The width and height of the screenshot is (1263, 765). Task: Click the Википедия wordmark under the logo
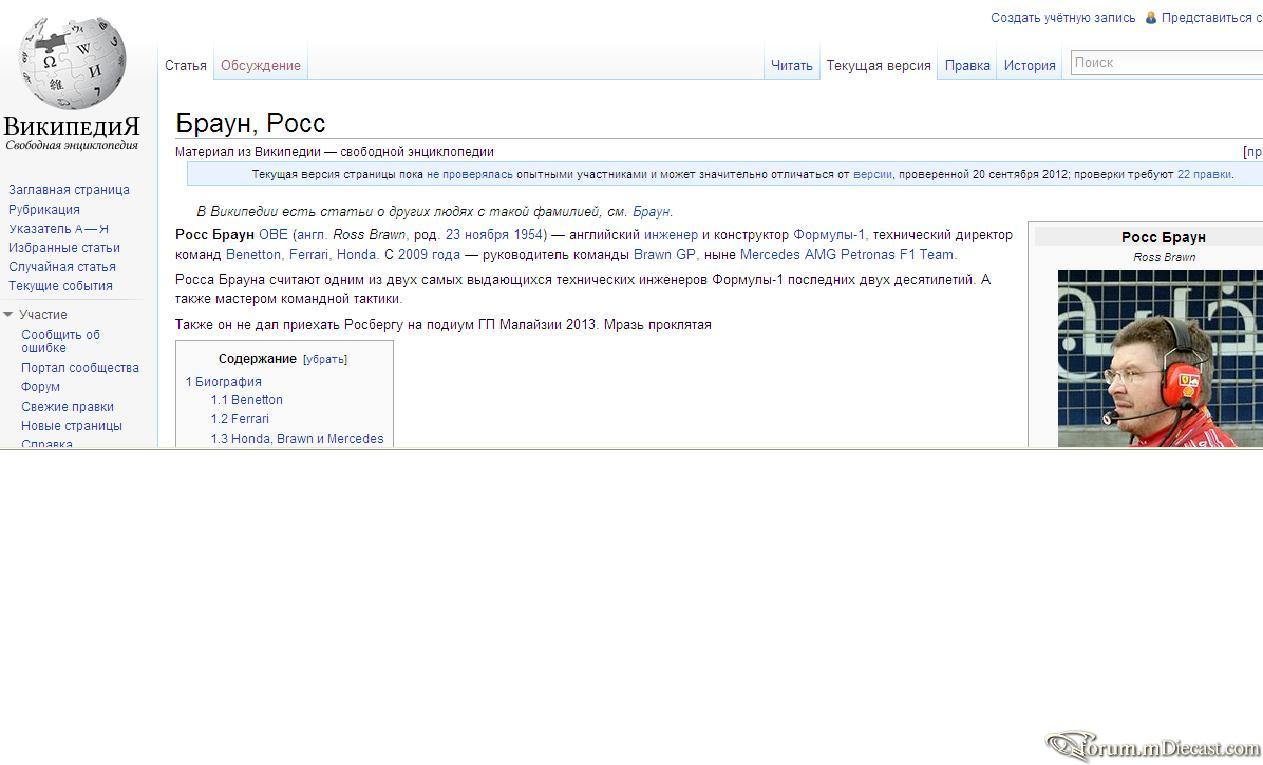pos(71,127)
